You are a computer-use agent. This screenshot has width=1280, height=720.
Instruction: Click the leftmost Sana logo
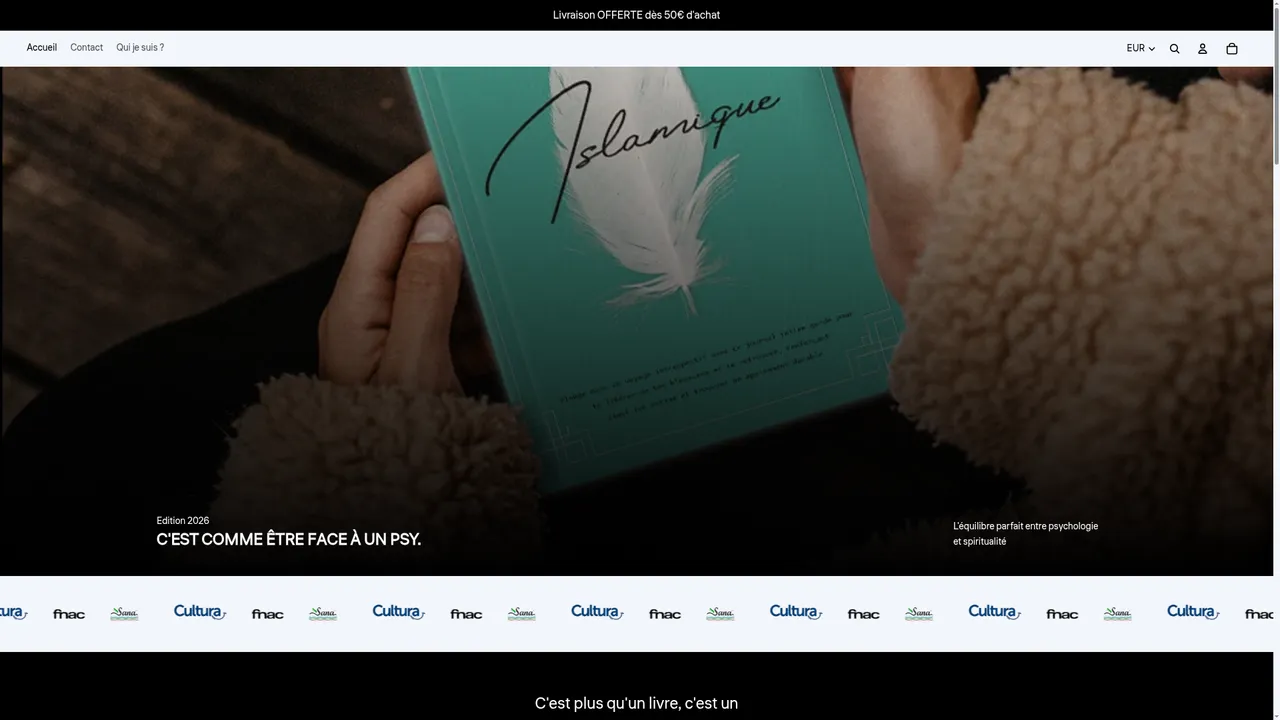coord(124,614)
